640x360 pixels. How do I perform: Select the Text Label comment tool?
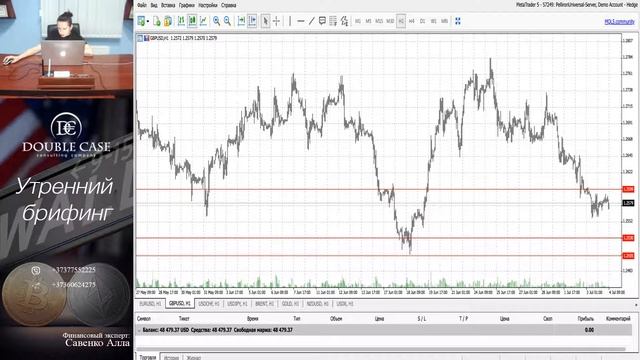click(x=322, y=21)
